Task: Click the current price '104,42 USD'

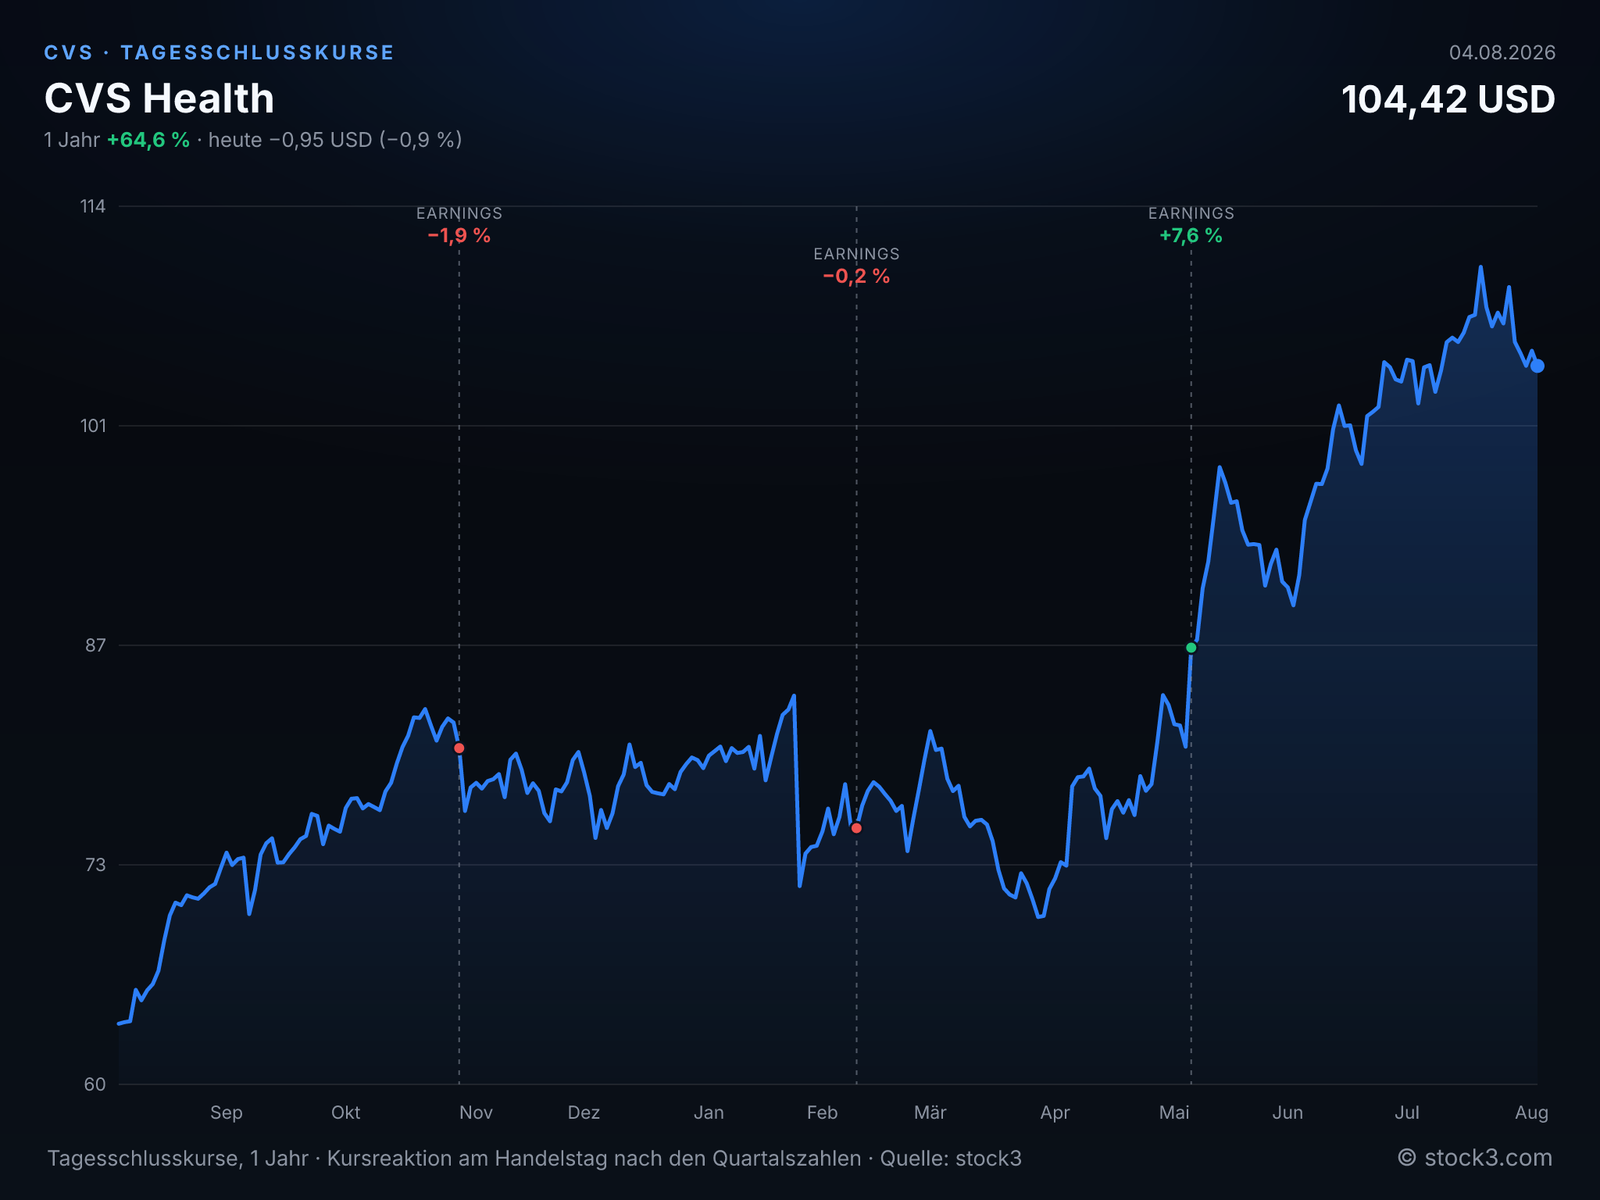Action: (1448, 100)
